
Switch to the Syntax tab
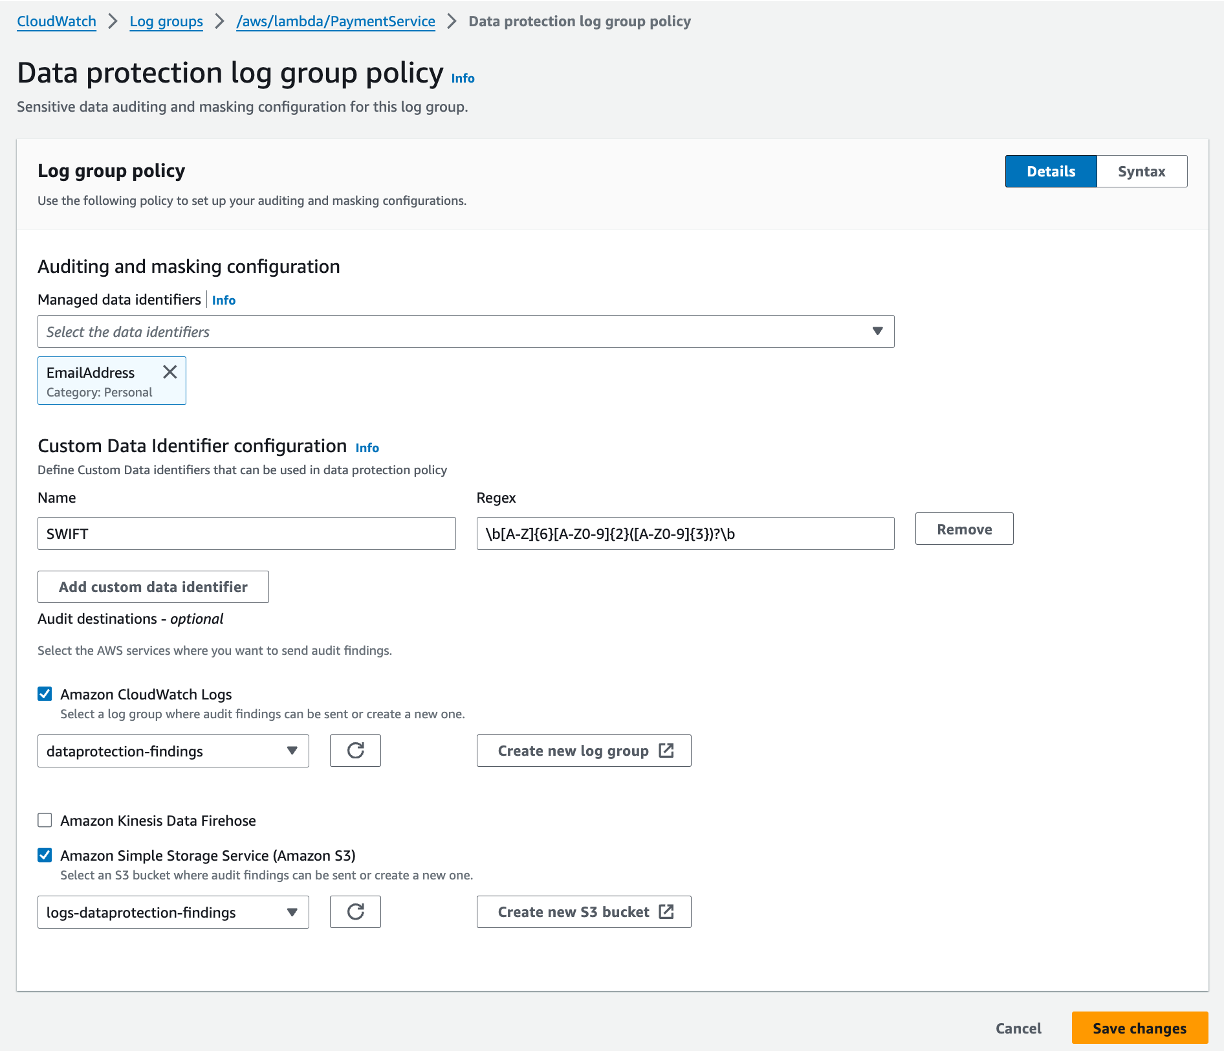pos(1142,171)
